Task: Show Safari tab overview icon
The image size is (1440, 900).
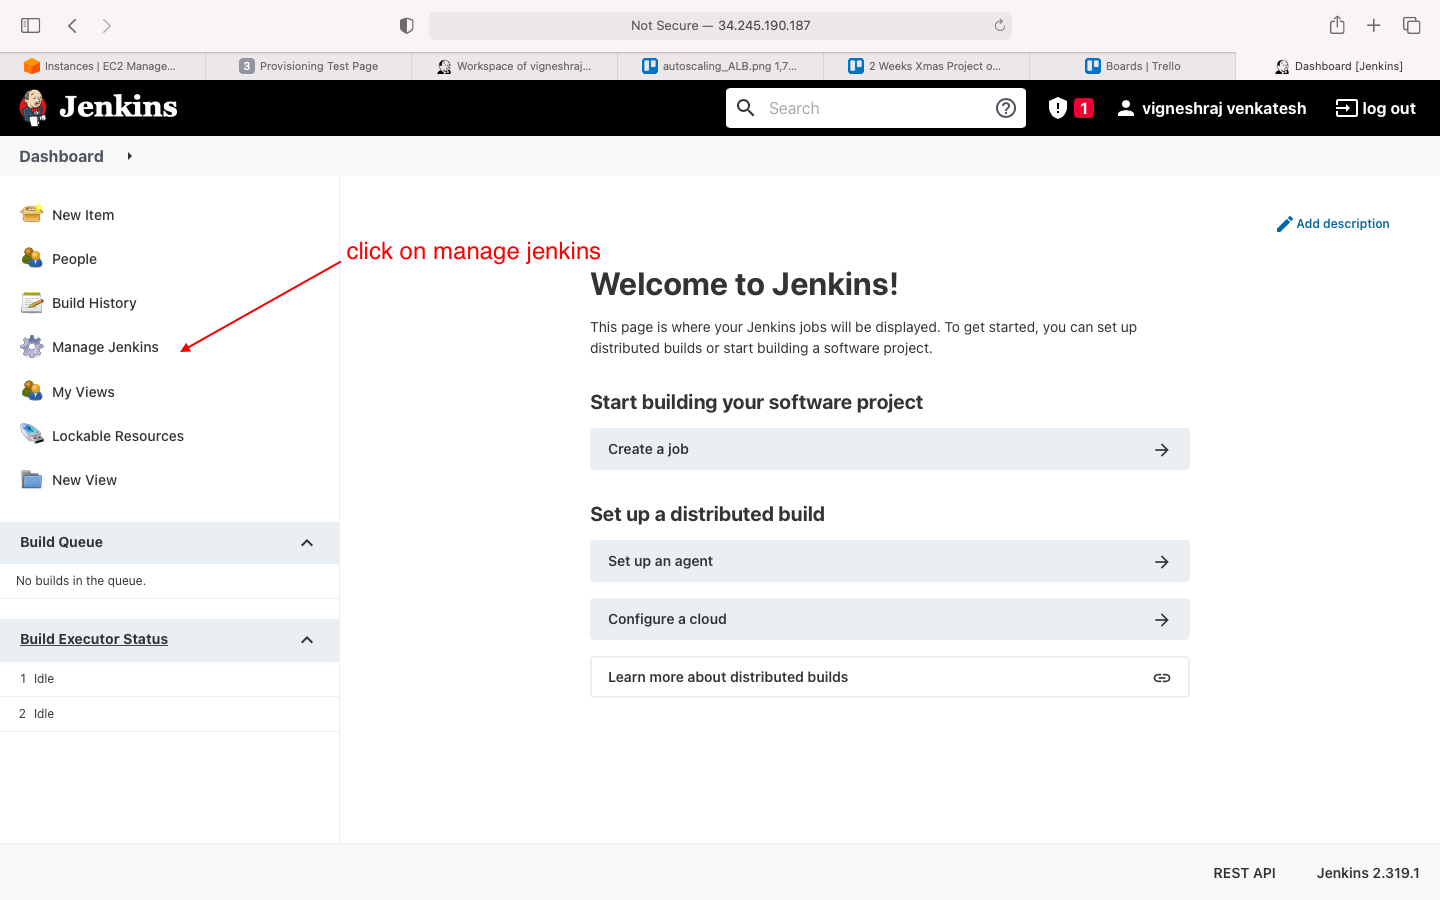Action: click(1412, 25)
